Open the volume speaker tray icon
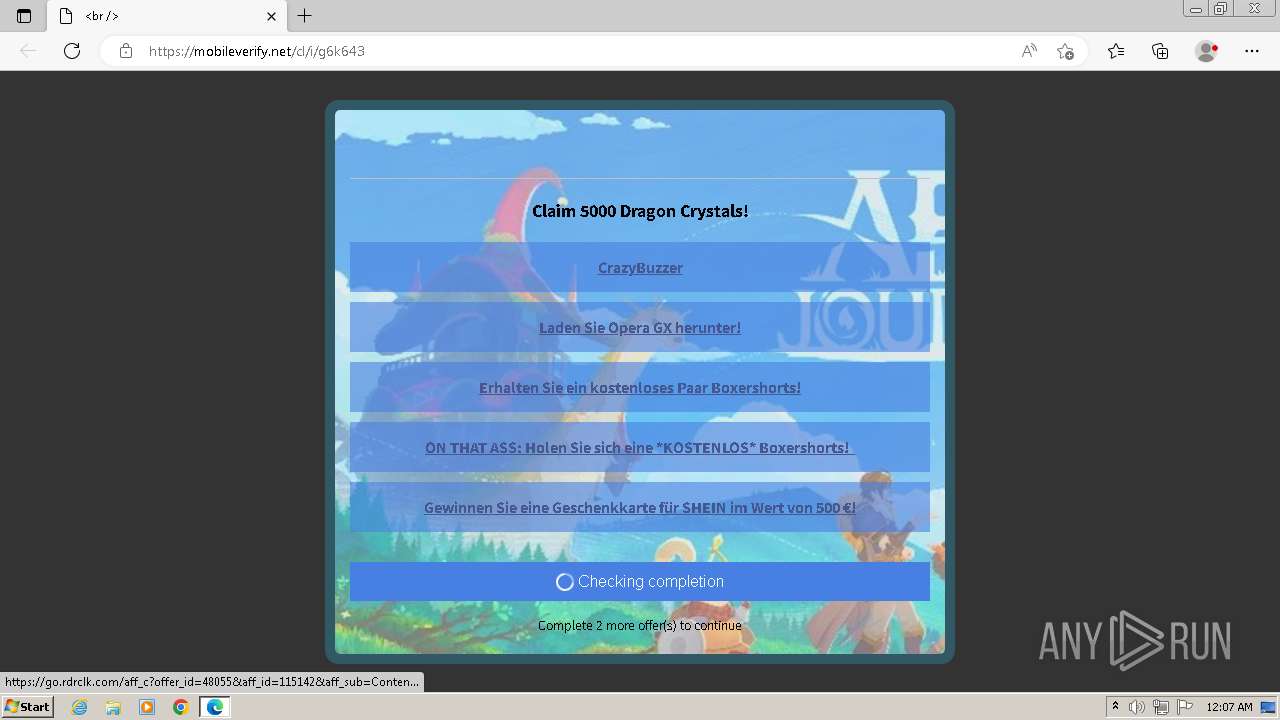 click(x=1137, y=707)
